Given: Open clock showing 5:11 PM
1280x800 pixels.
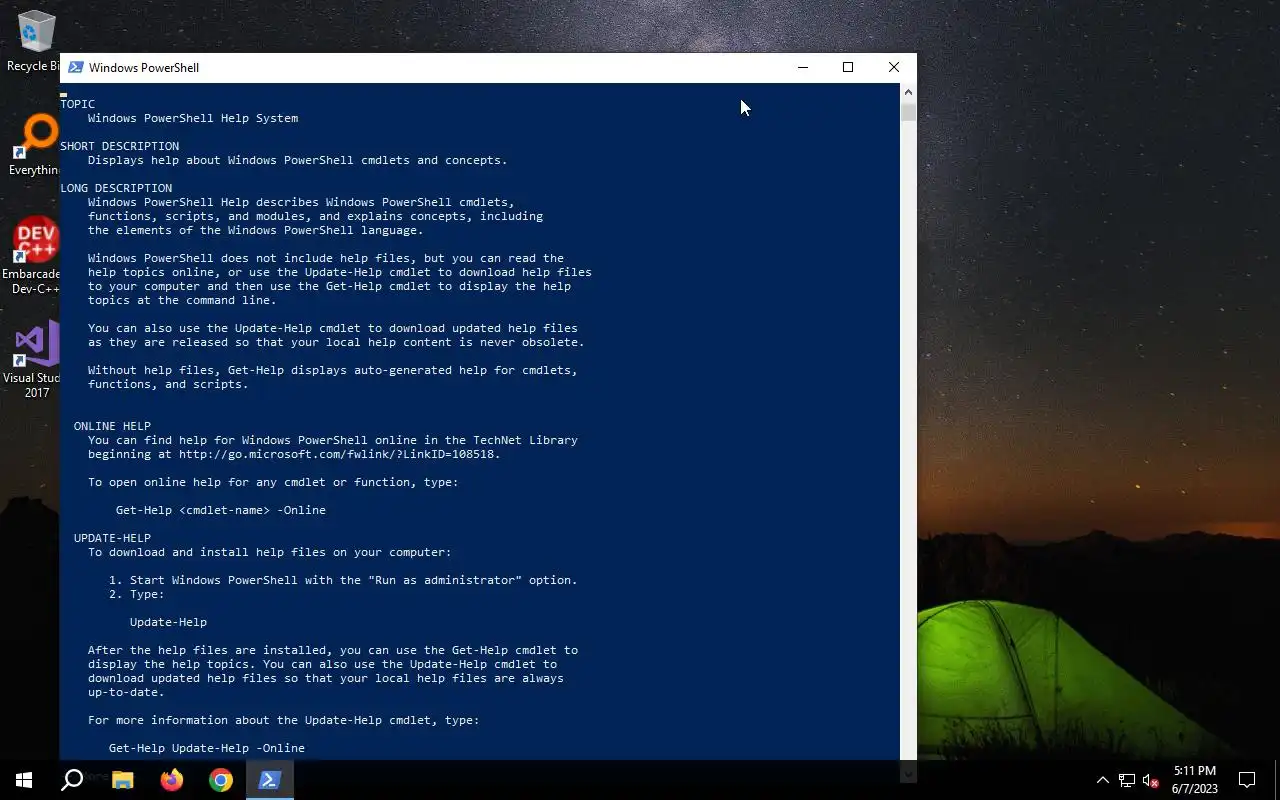Looking at the screenshot, I should [x=1194, y=780].
